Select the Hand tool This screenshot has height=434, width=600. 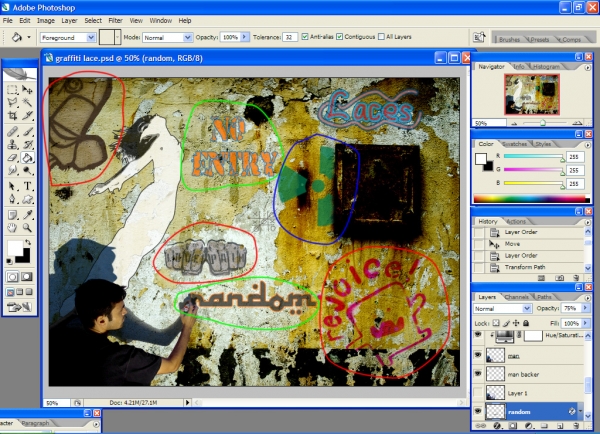click(x=12, y=228)
